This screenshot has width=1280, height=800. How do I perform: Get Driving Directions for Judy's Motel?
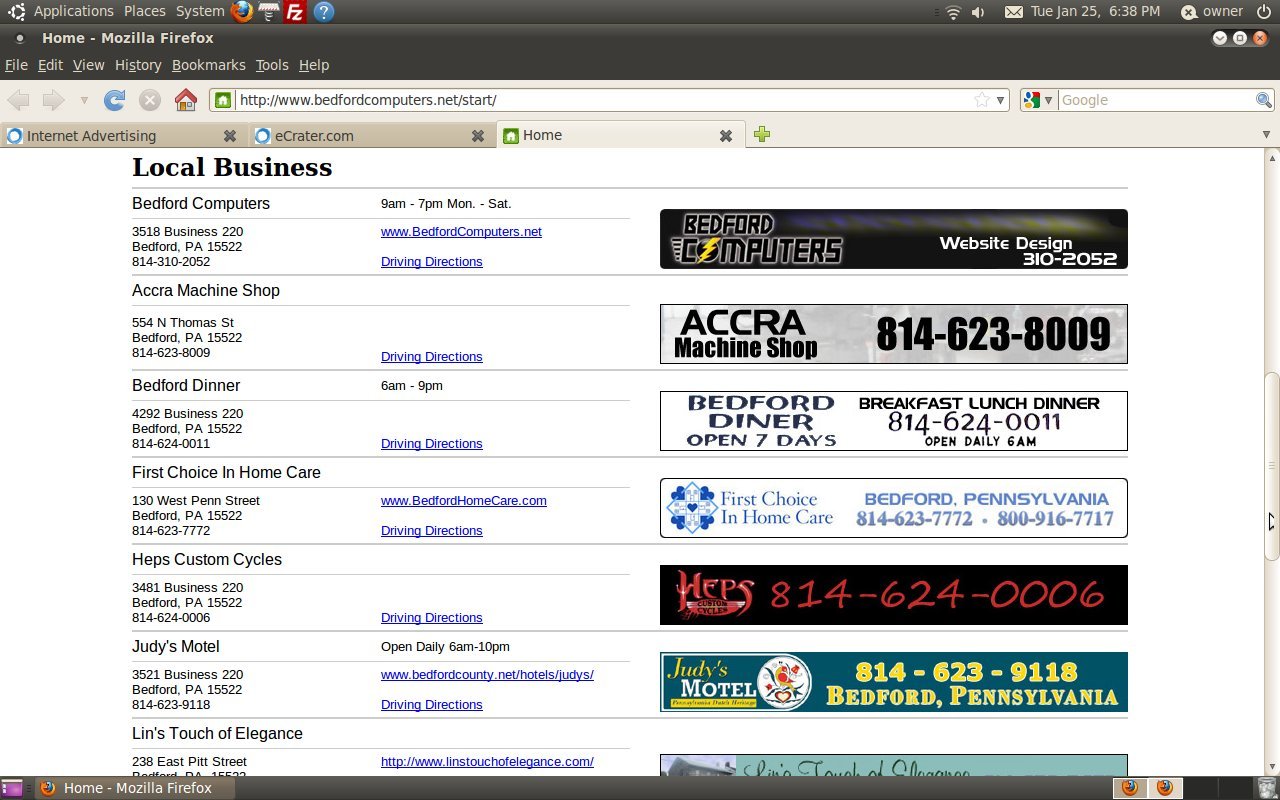pos(432,705)
